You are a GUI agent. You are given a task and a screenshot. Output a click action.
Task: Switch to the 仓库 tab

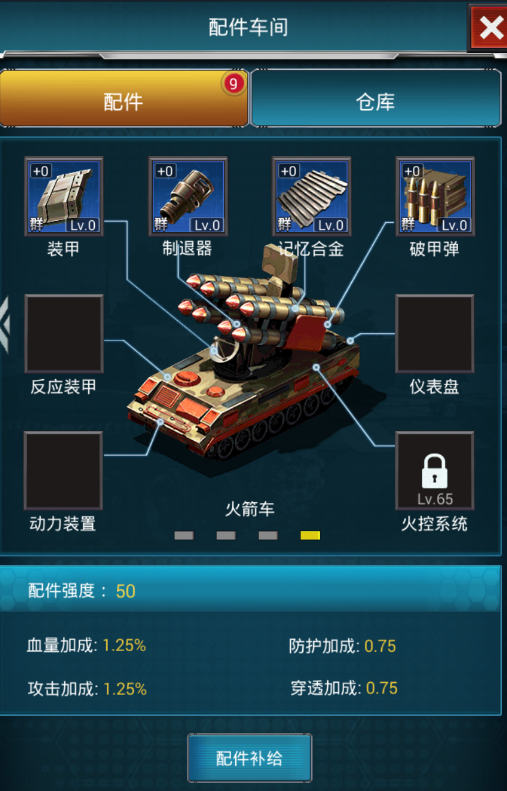point(376,98)
